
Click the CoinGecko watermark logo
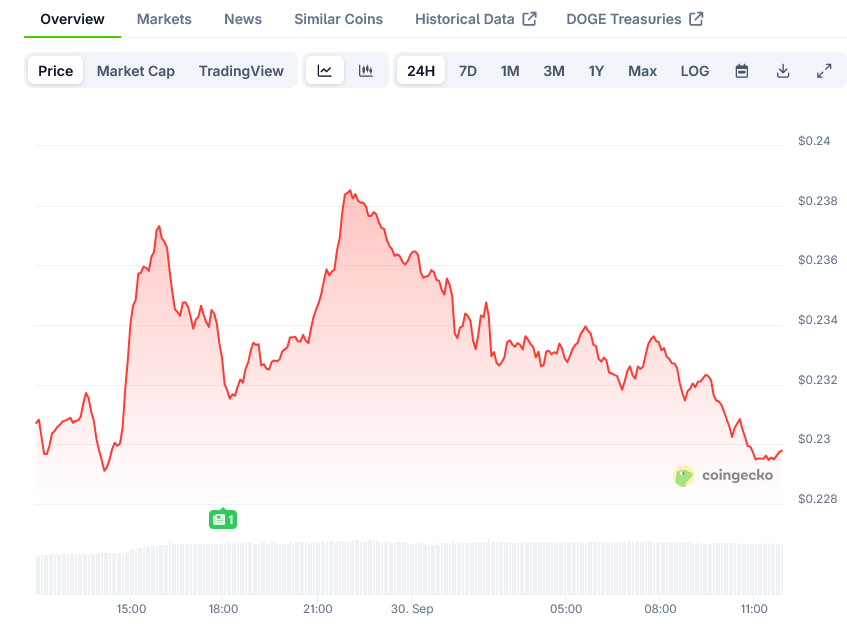pos(724,476)
